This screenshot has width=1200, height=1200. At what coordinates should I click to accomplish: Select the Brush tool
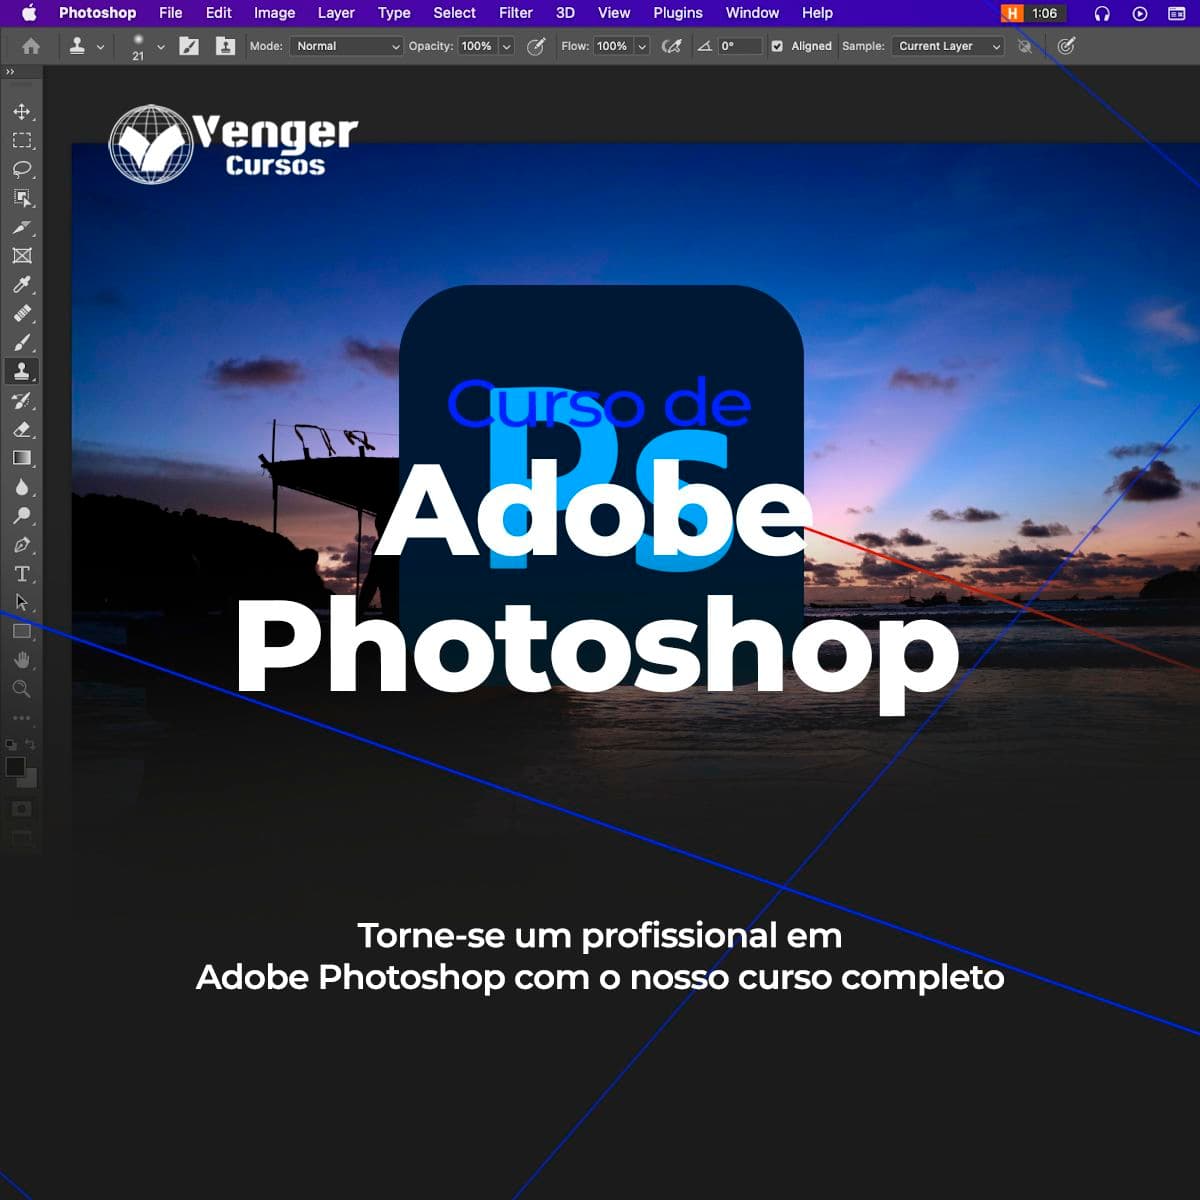pos(22,343)
